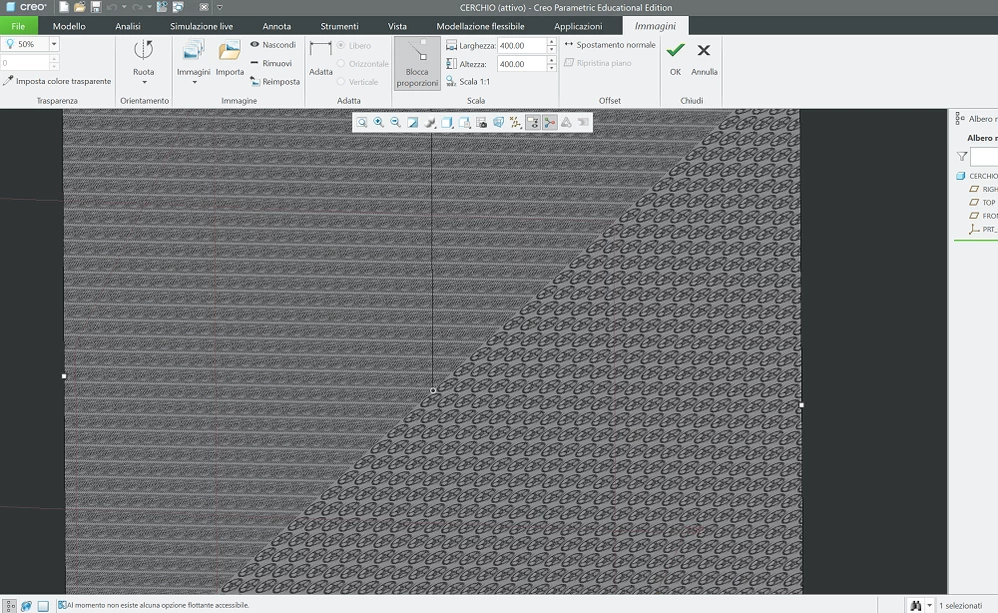
Task: Open the search filter dropdown in status bar
Action: click(x=929, y=604)
